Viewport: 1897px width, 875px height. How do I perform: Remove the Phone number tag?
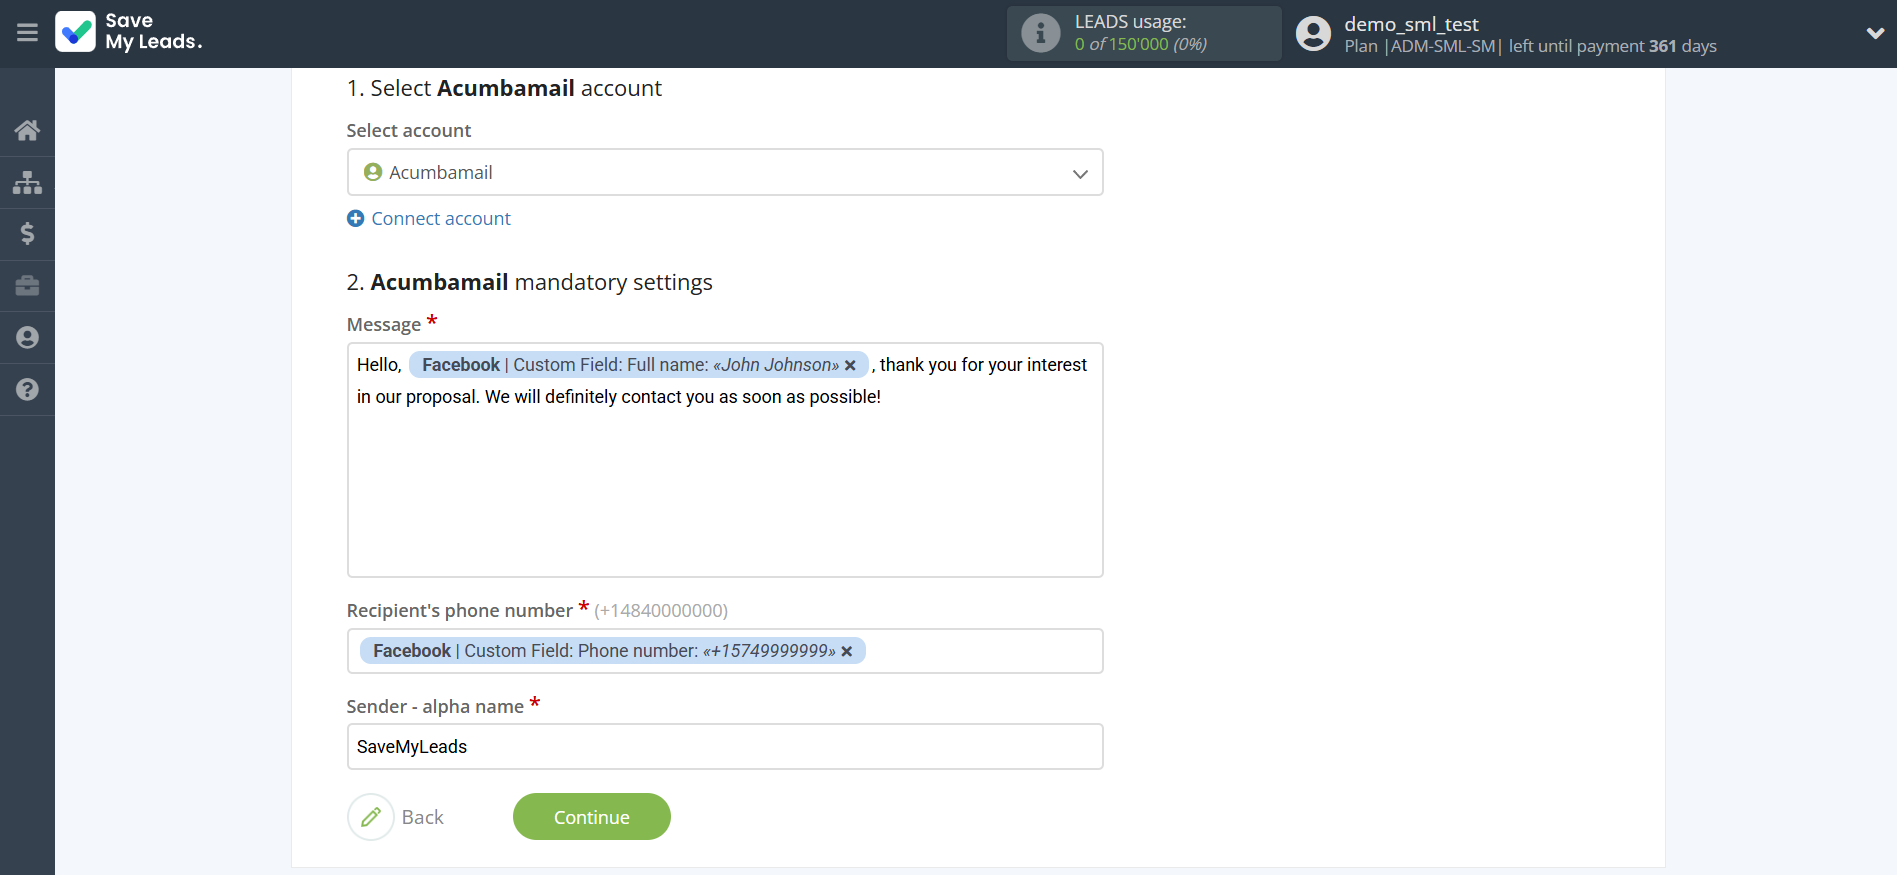[847, 652]
